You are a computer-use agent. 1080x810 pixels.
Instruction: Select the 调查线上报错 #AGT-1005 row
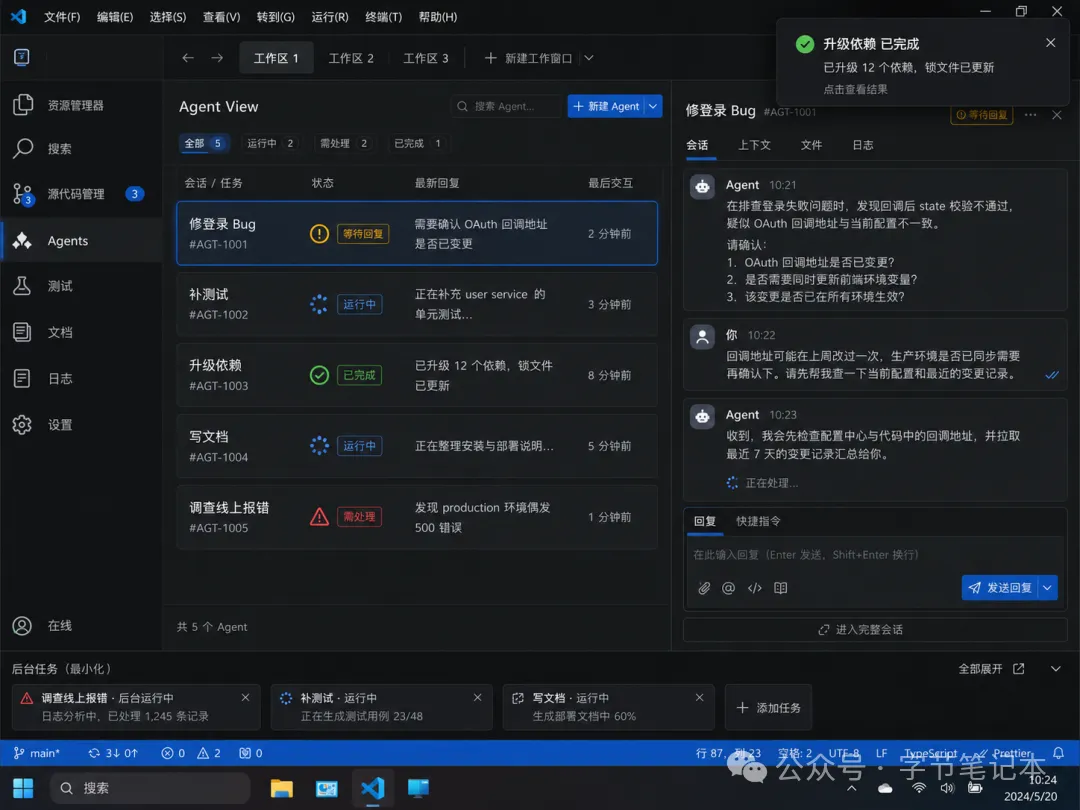[x=417, y=517]
